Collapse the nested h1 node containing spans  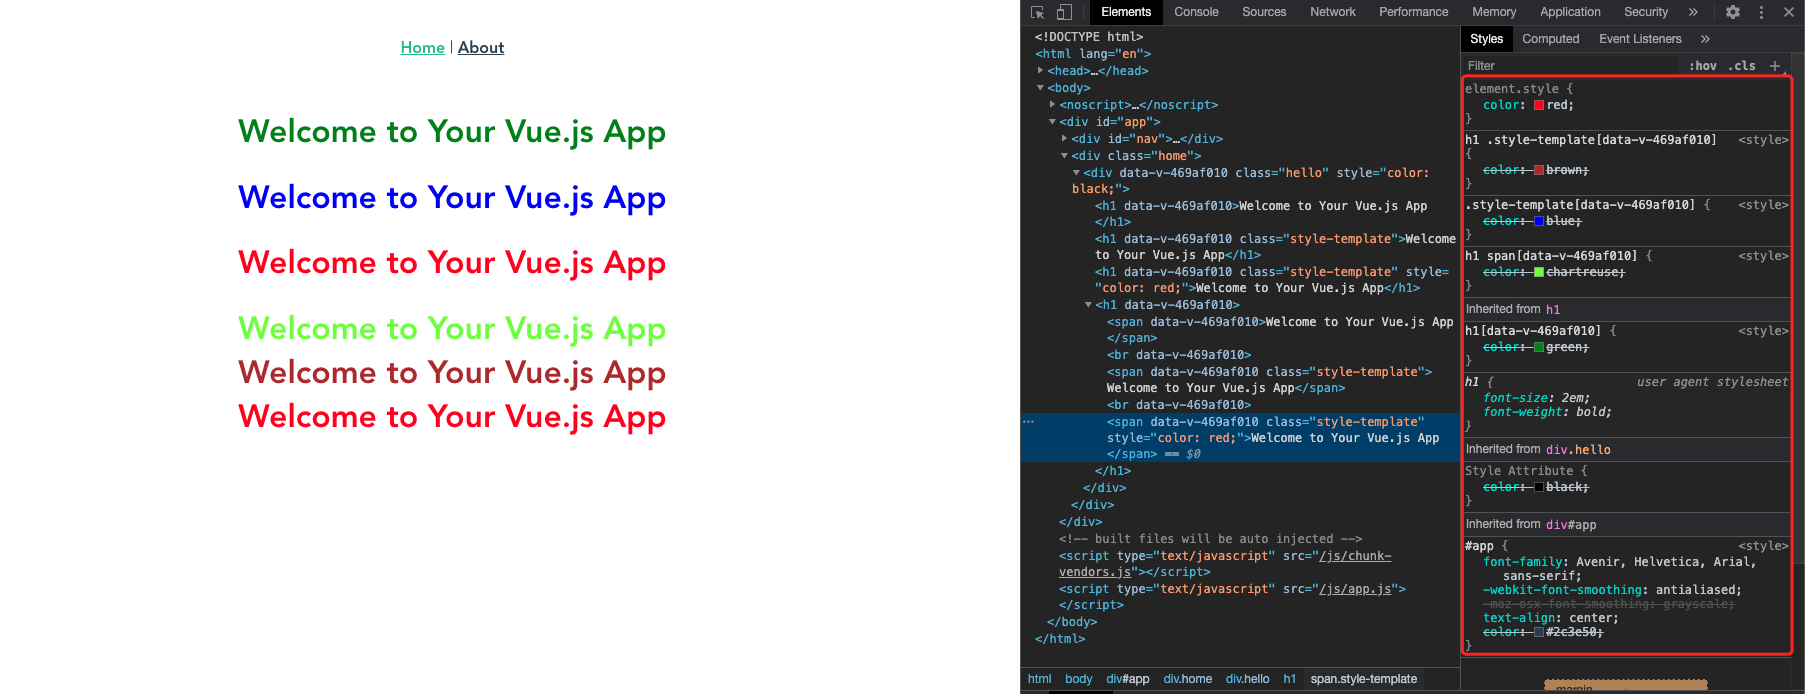(x=1088, y=305)
